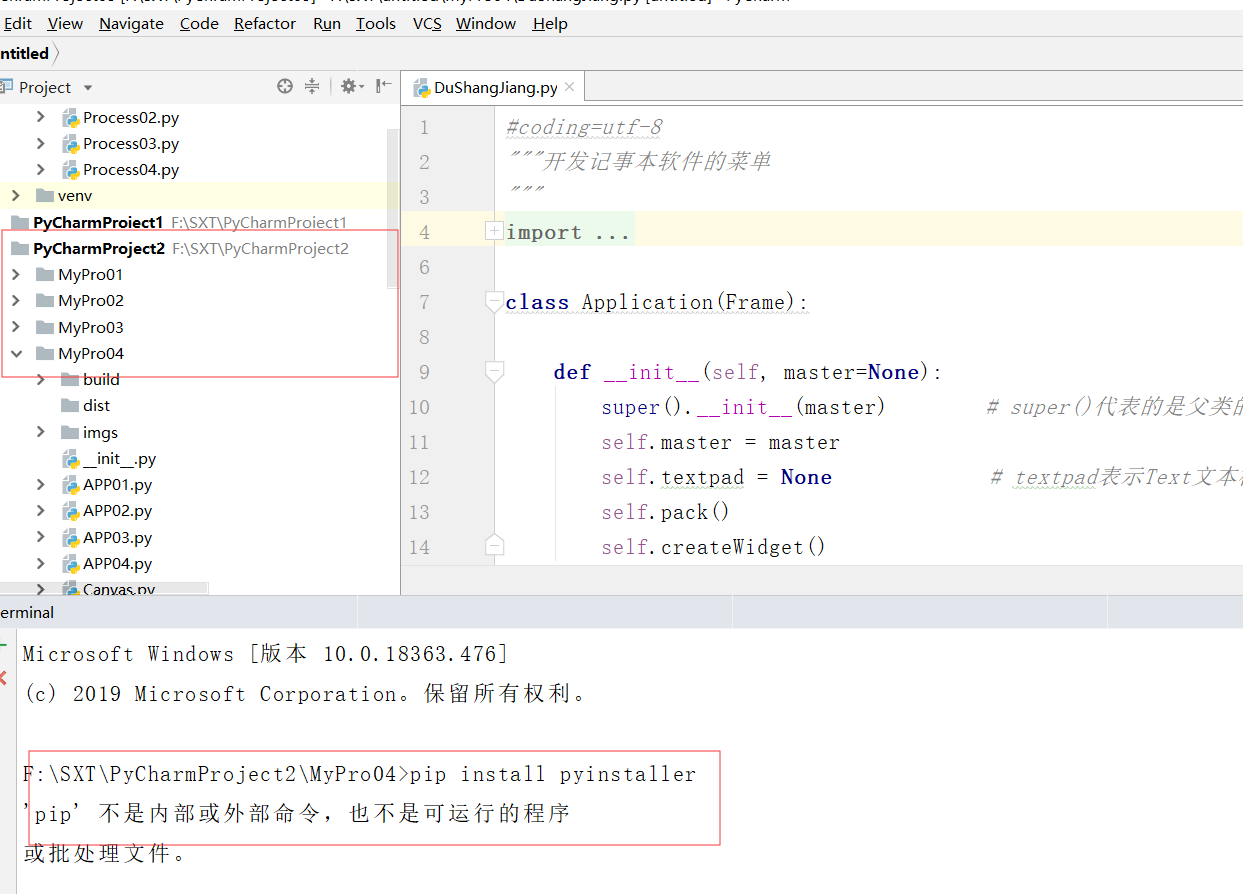Click the Collapse All icon in Project panel
The image size is (1243, 894).
click(x=312, y=87)
